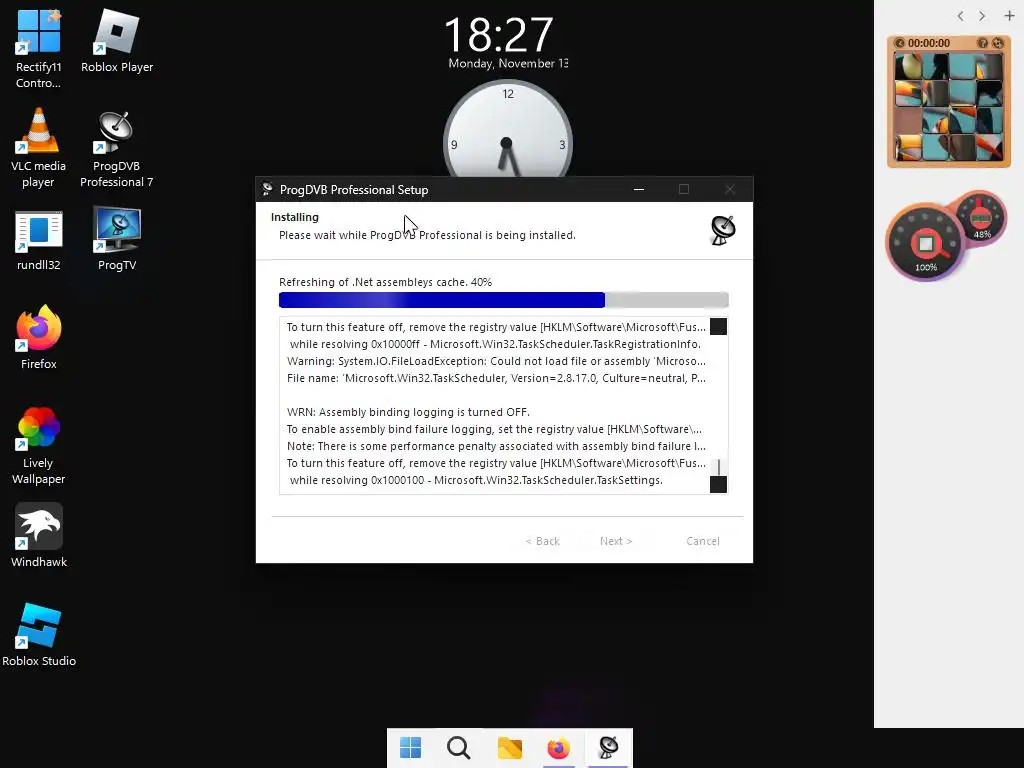This screenshot has width=1024, height=768.
Task: Click the toucan picture puzzle board
Action: pyautogui.click(x=948, y=106)
